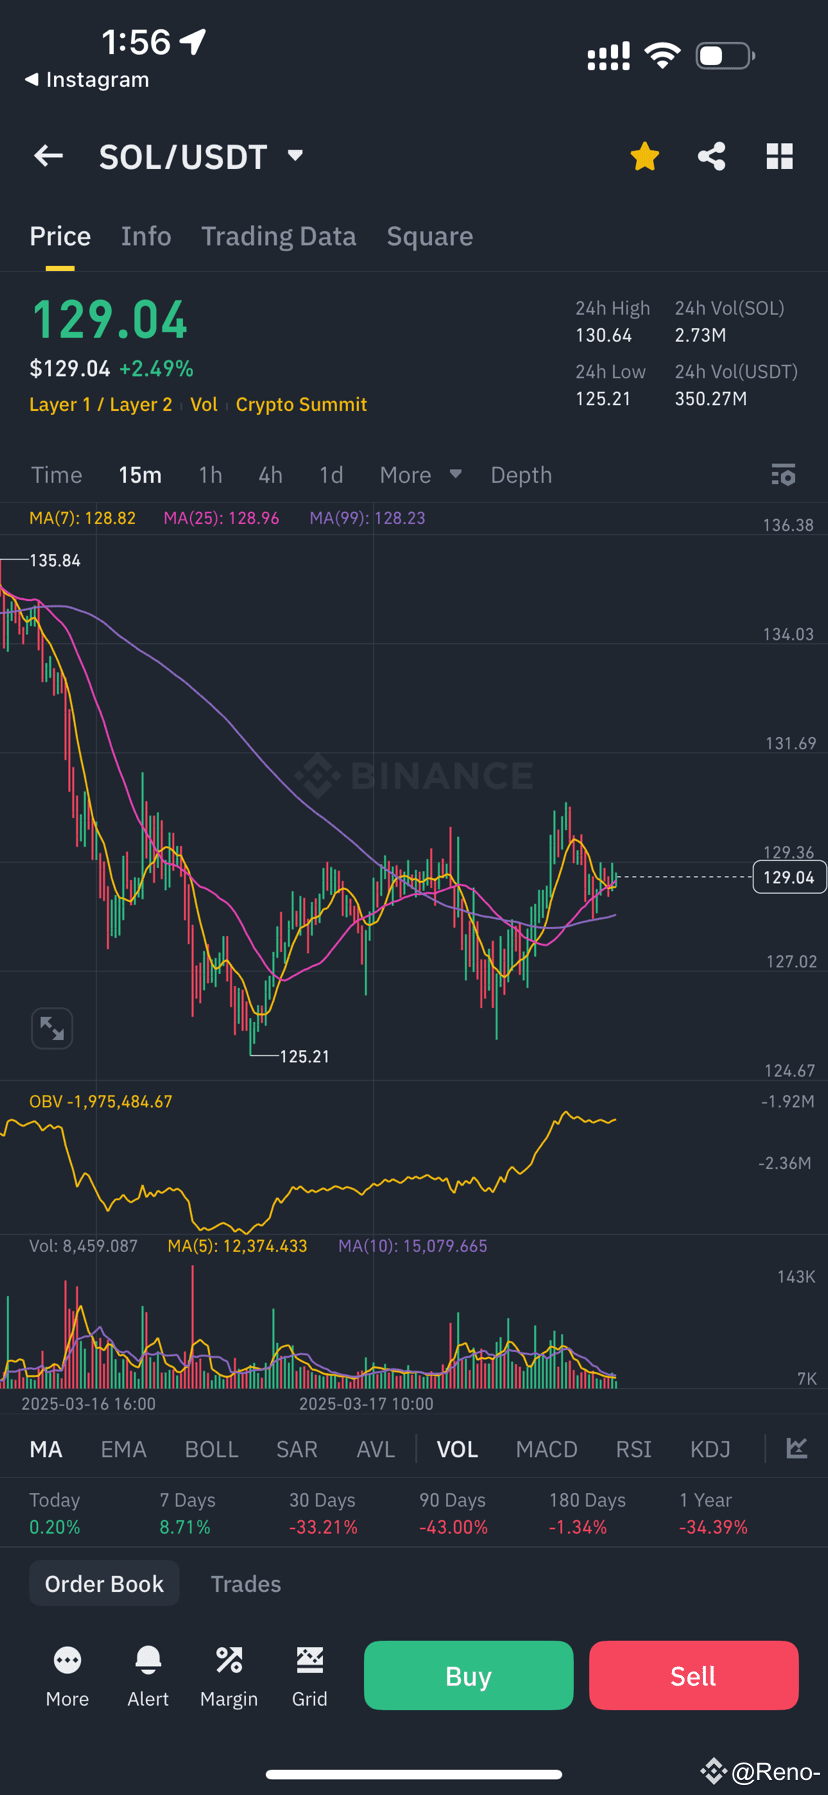
Task: Tap the 24h Vol(USDT) 350.27M value
Action: (711, 398)
